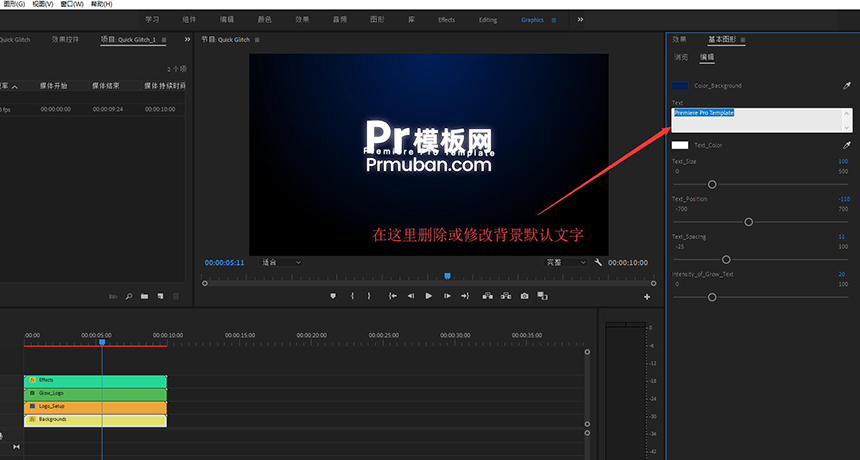860x460 pixels.
Task: Click the trash icon in project panel
Action: coord(176,297)
